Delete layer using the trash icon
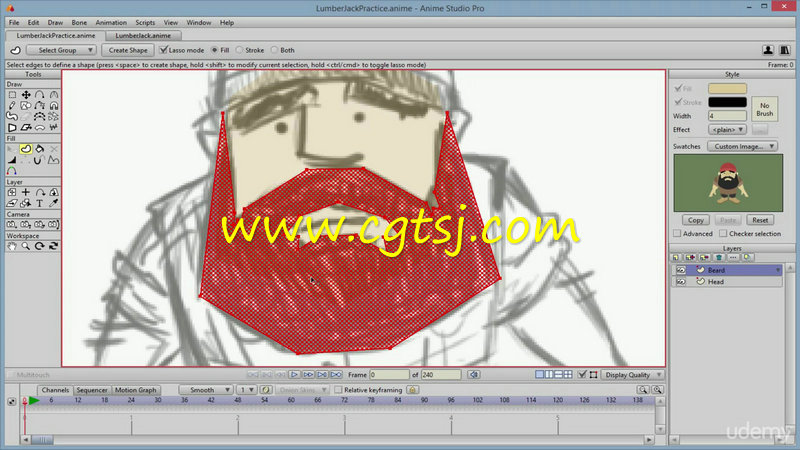Image resolution: width=800 pixels, height=450 pixels. [719, 258]
